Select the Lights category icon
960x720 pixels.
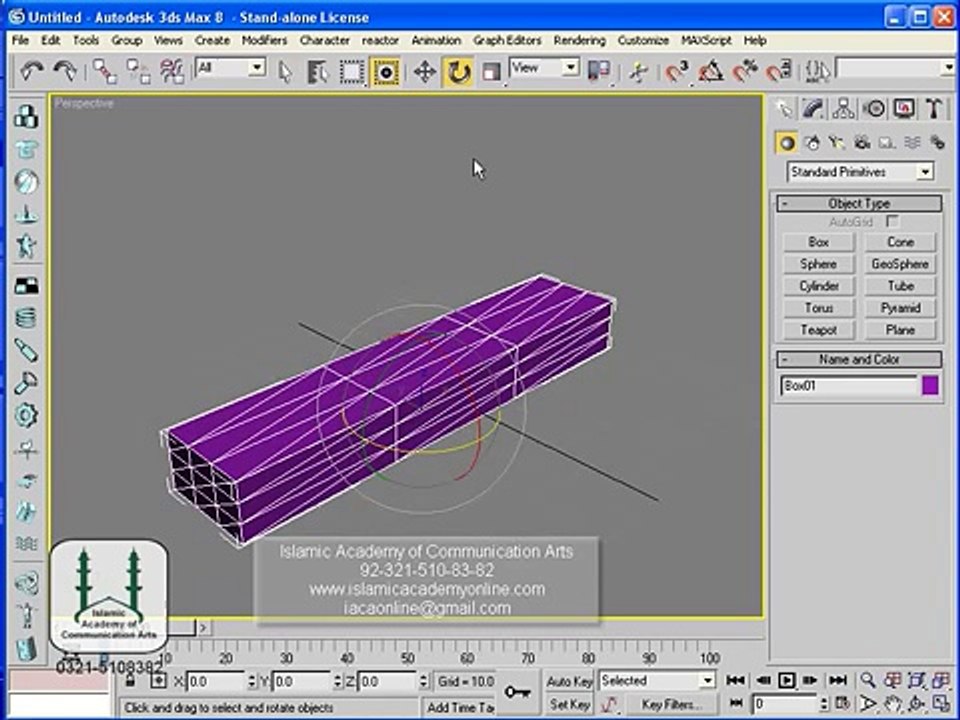click(836, 143)
